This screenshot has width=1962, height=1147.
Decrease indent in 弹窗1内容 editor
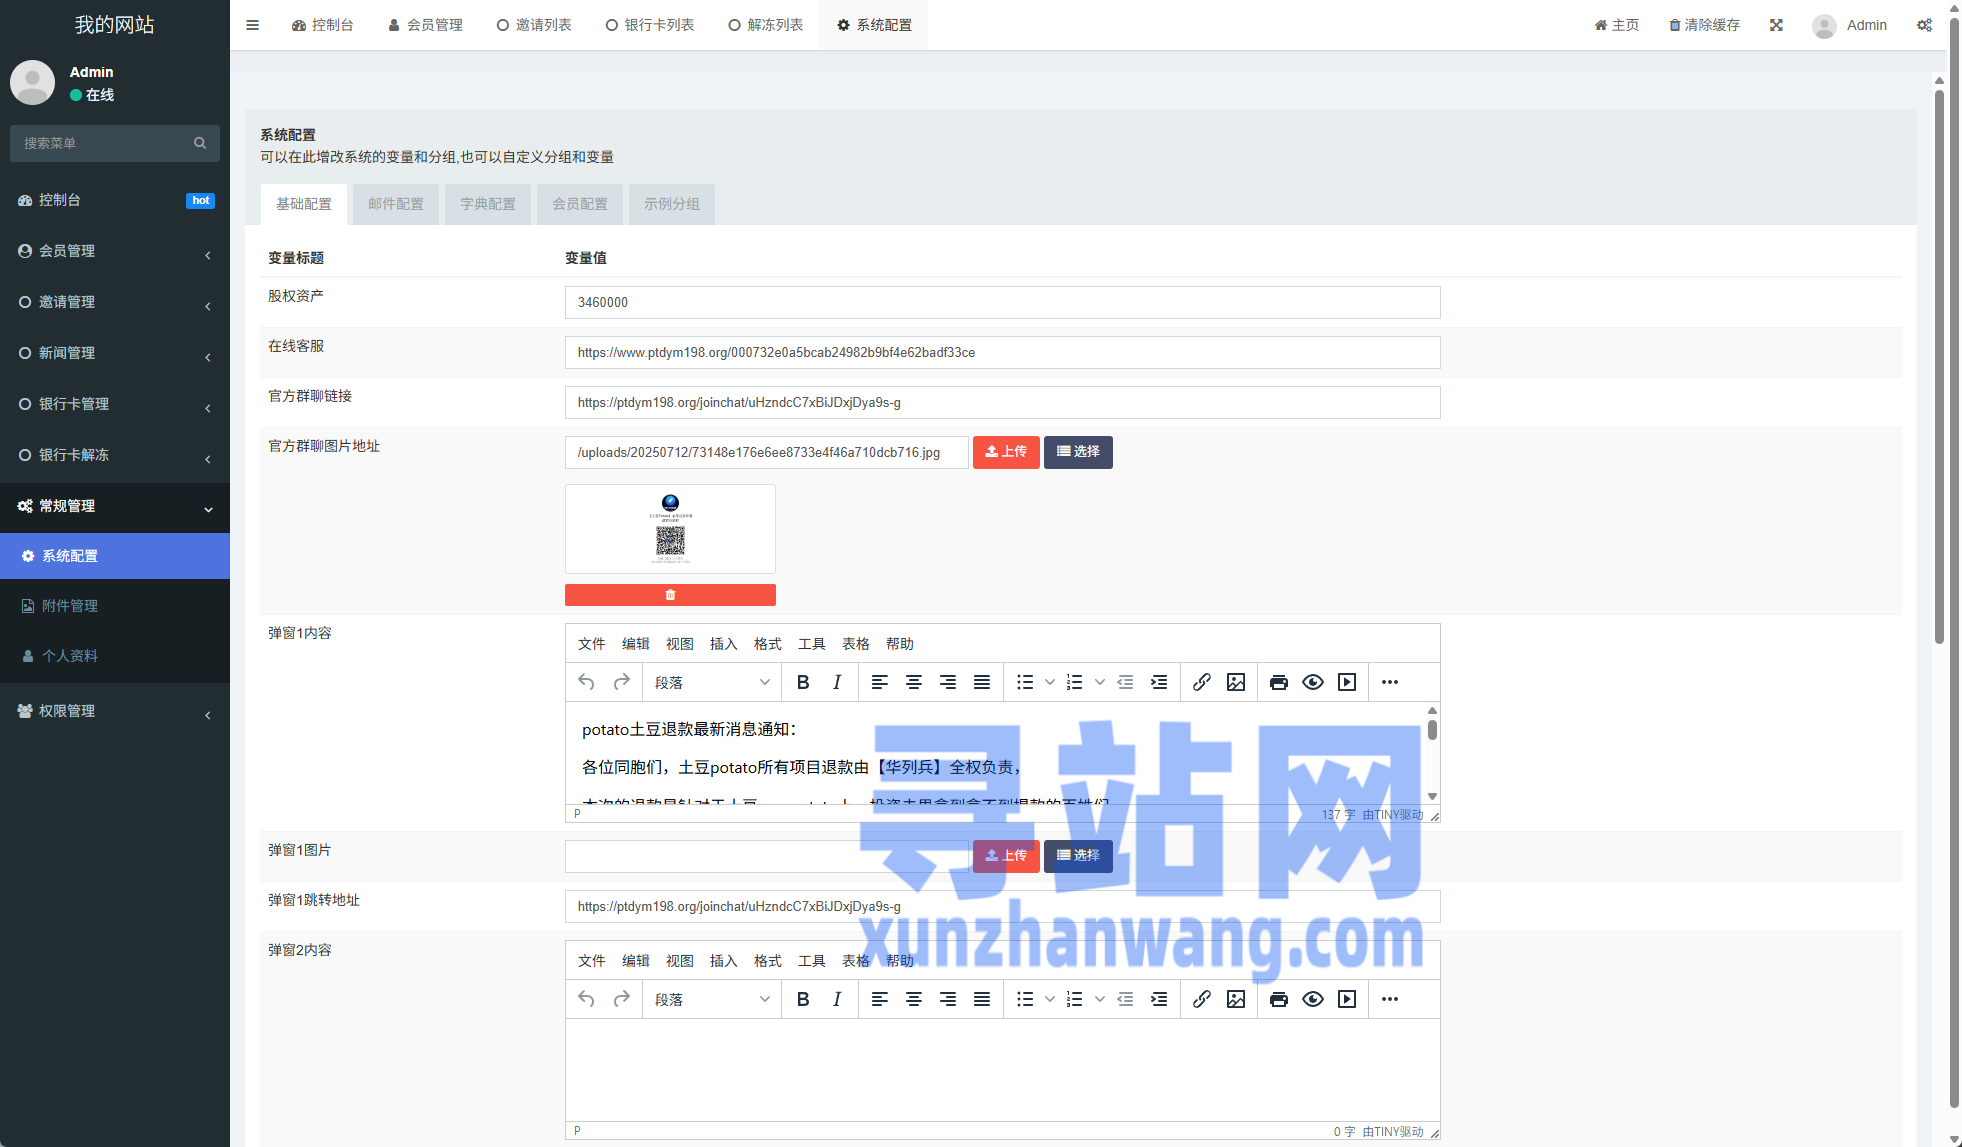pos(1125,682)
